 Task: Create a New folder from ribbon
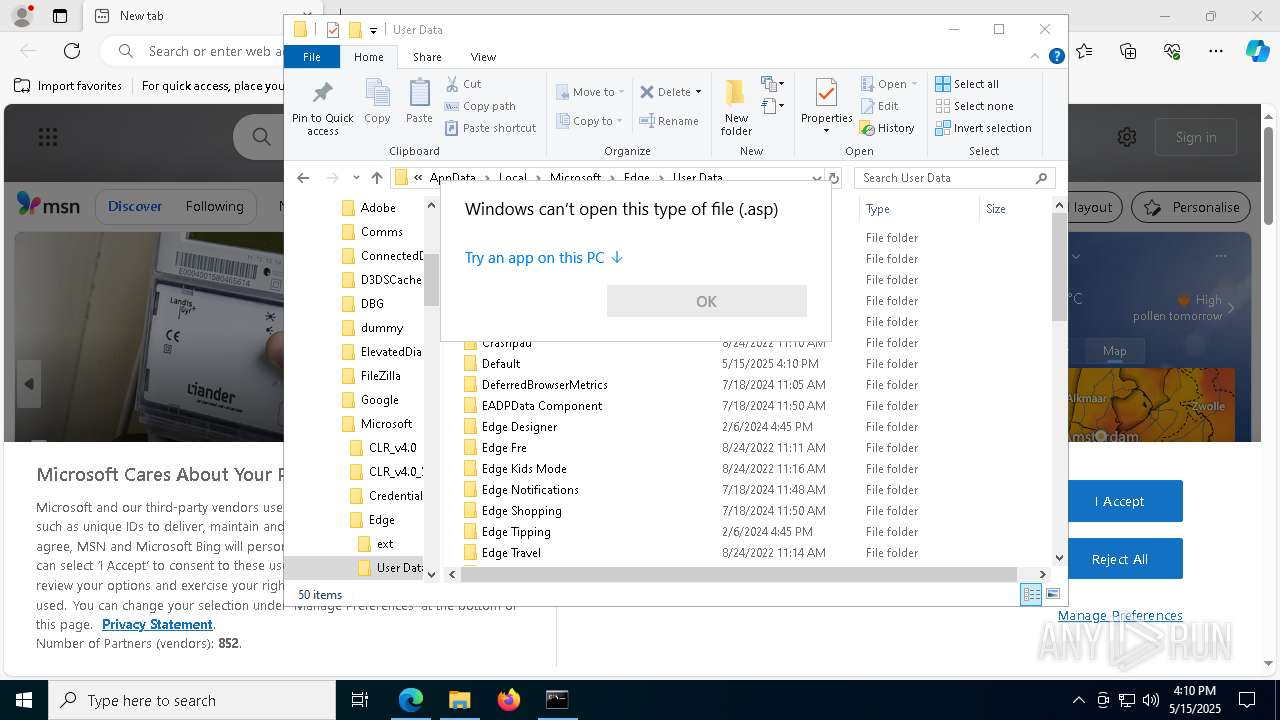click(x=736, y=108)
